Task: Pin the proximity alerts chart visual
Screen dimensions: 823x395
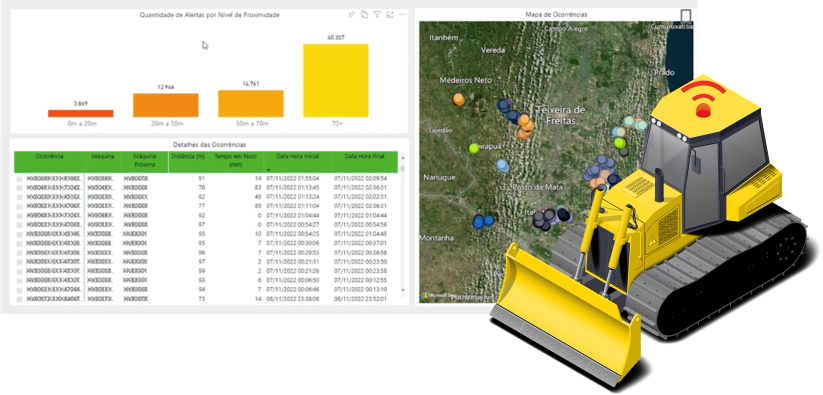Action: coord(351,15)
